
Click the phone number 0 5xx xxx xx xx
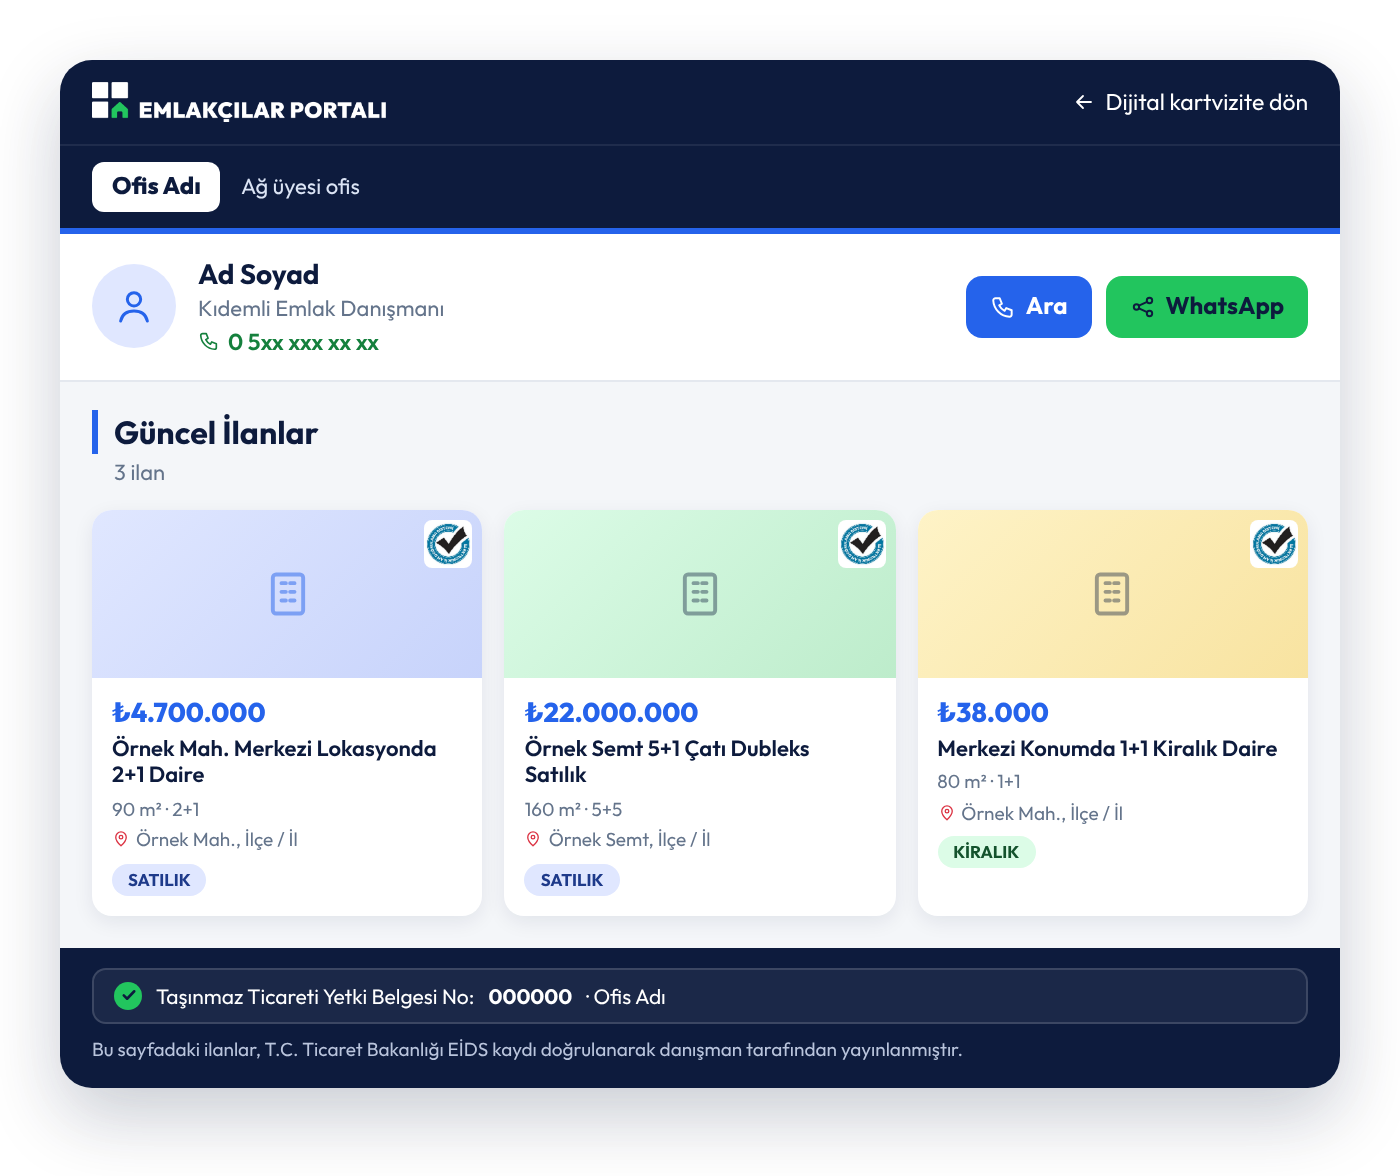pos(303,342)
